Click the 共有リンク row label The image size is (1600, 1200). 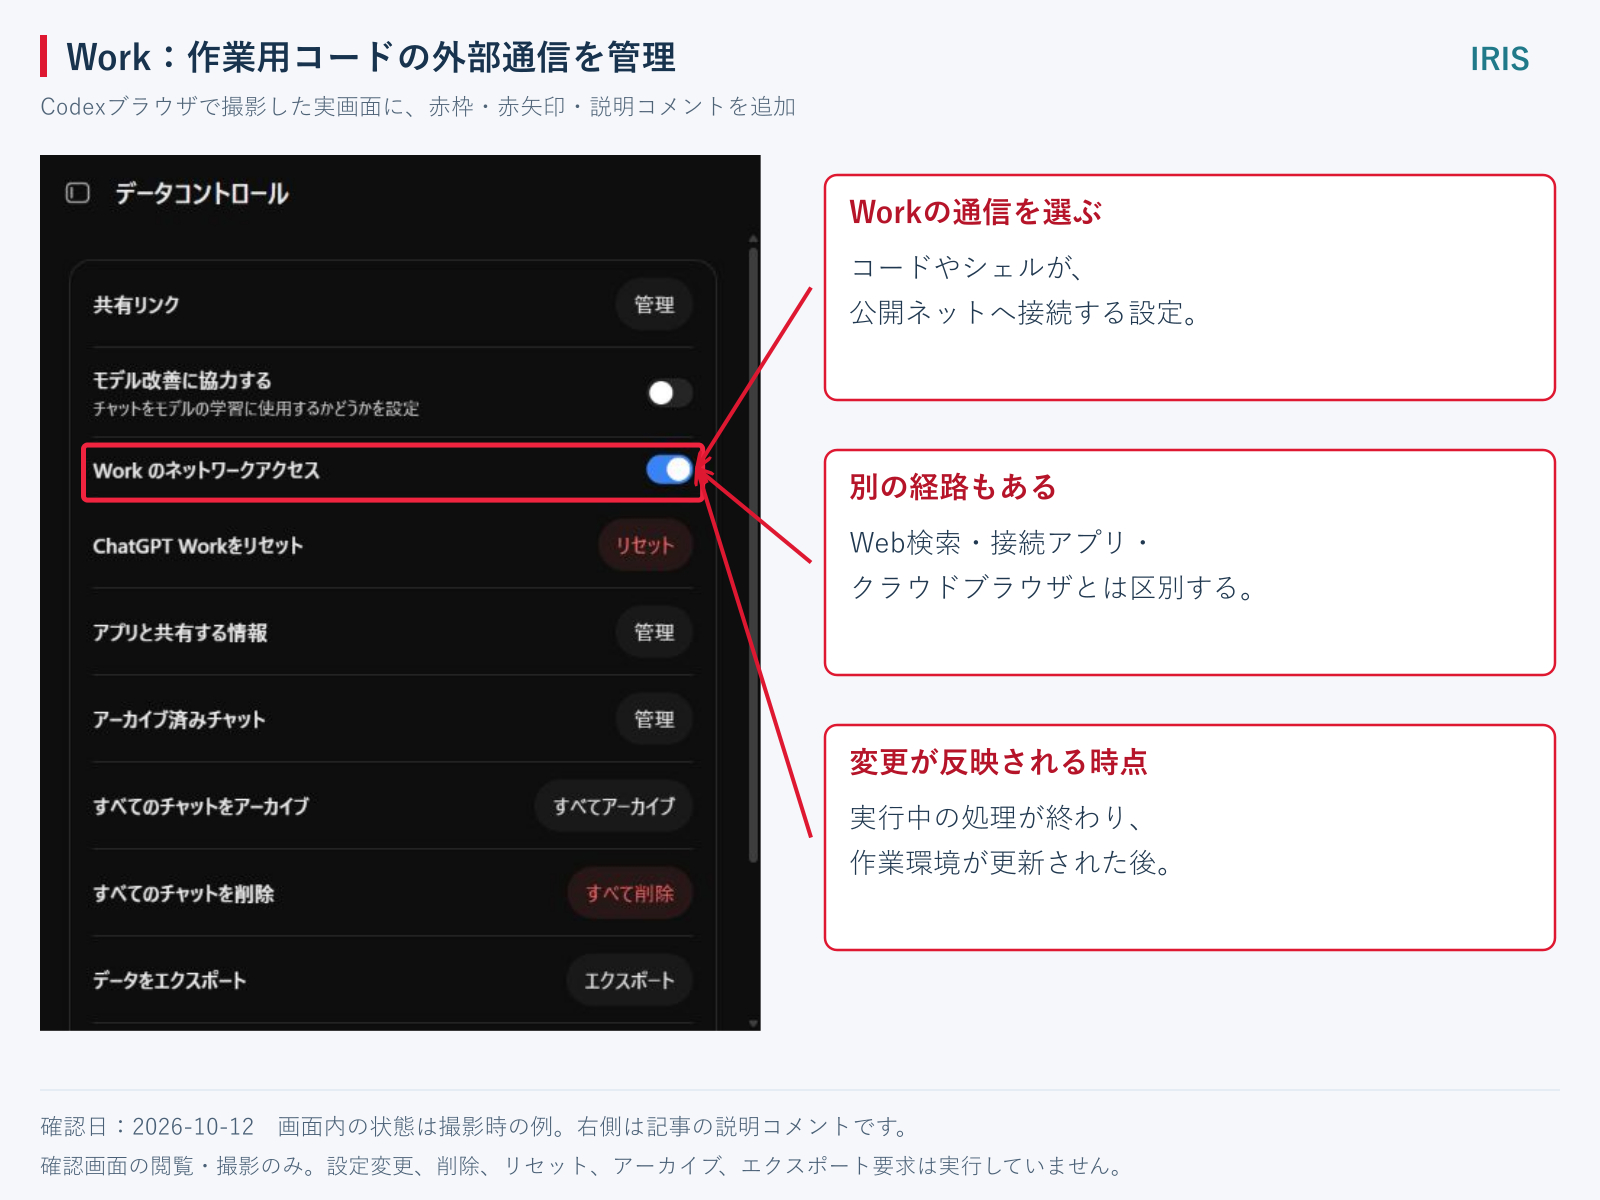[x=136, y=305]
